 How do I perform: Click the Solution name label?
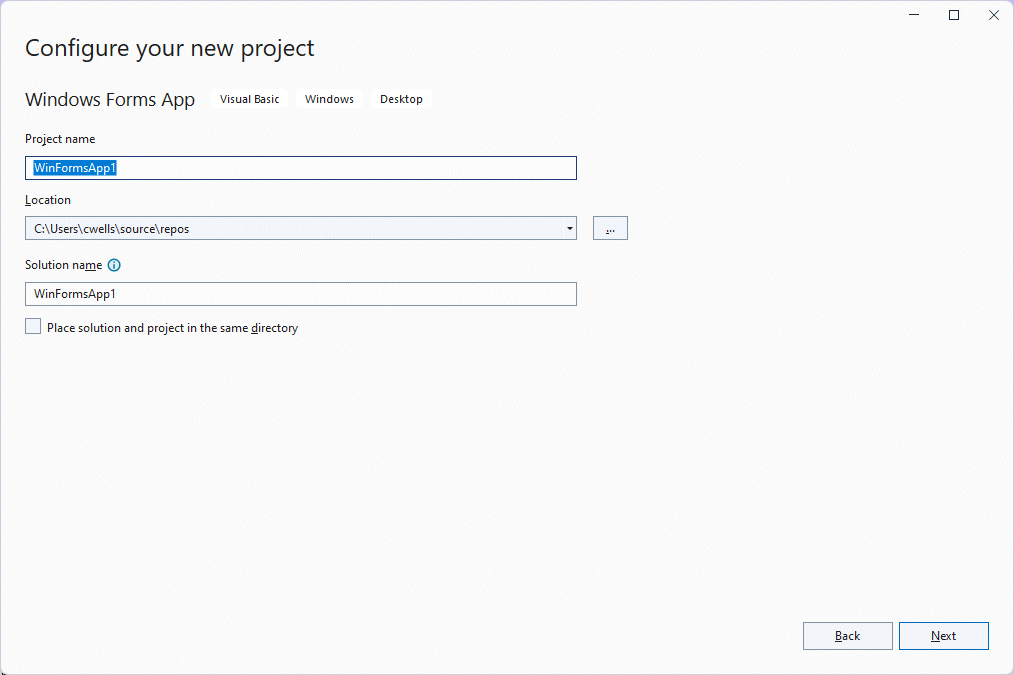coord(63,265)
